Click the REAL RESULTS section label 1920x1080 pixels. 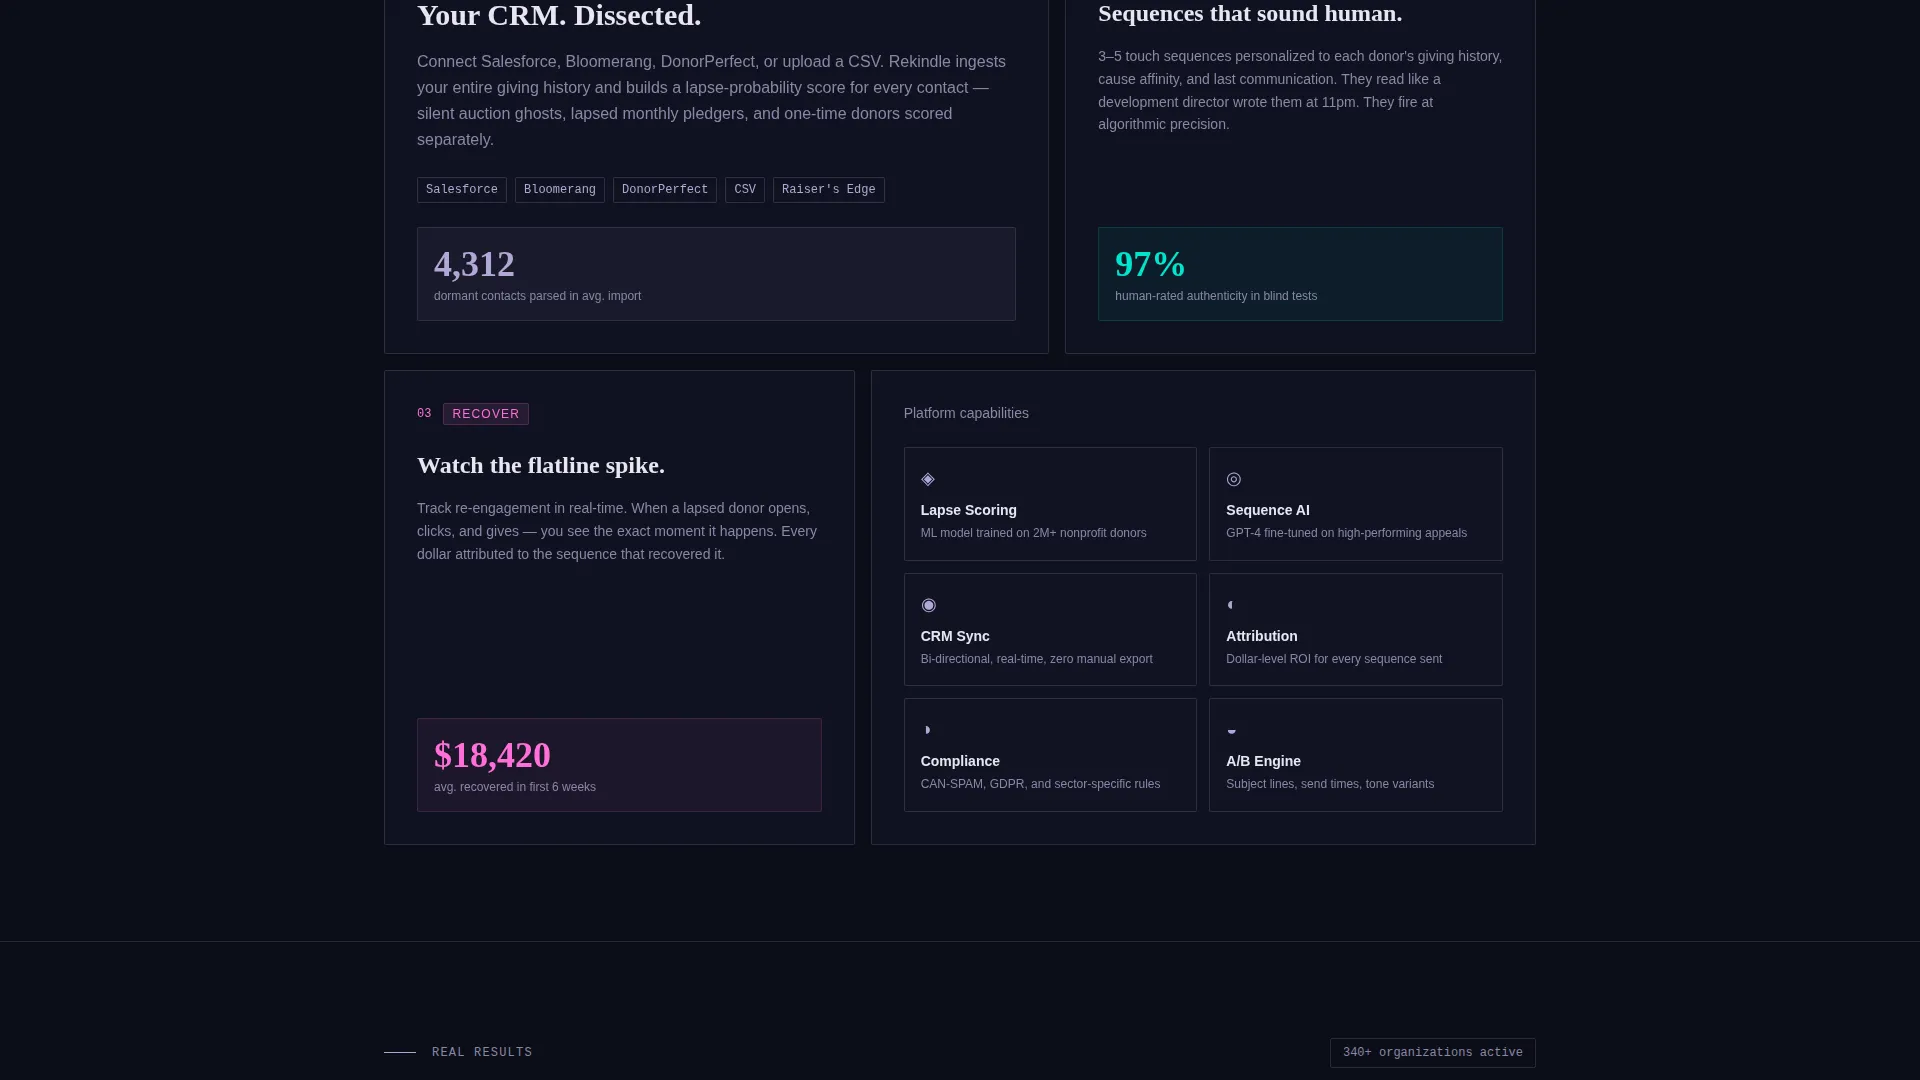pos(482,1053)
